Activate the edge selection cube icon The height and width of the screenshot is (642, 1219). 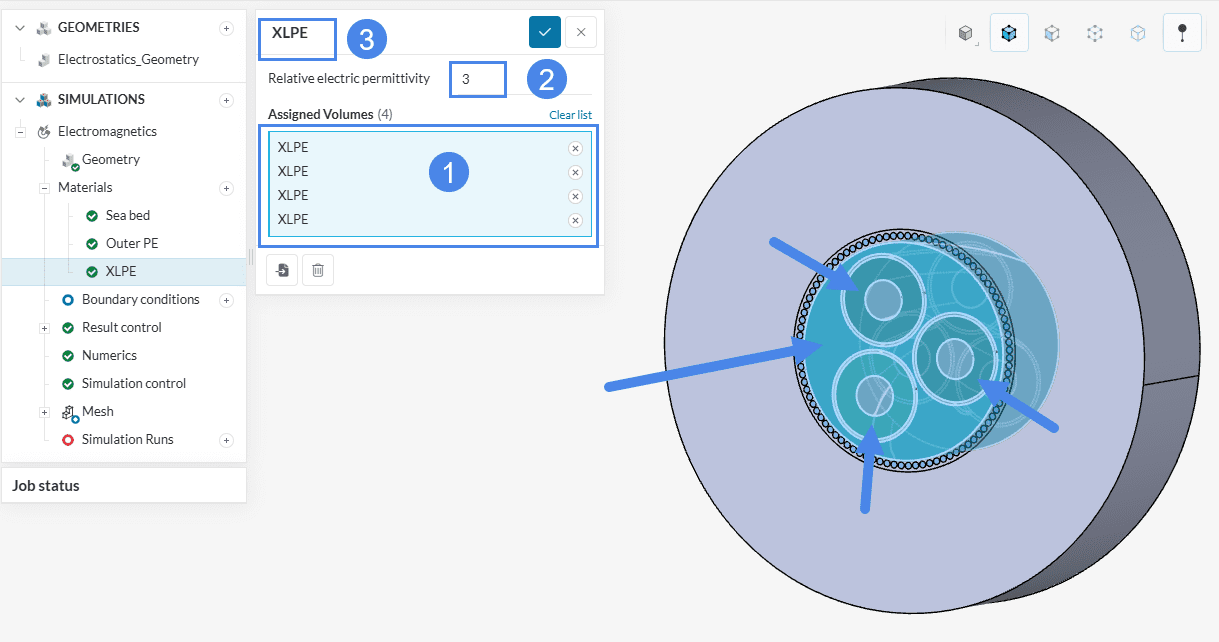[x=1138, y=33]
